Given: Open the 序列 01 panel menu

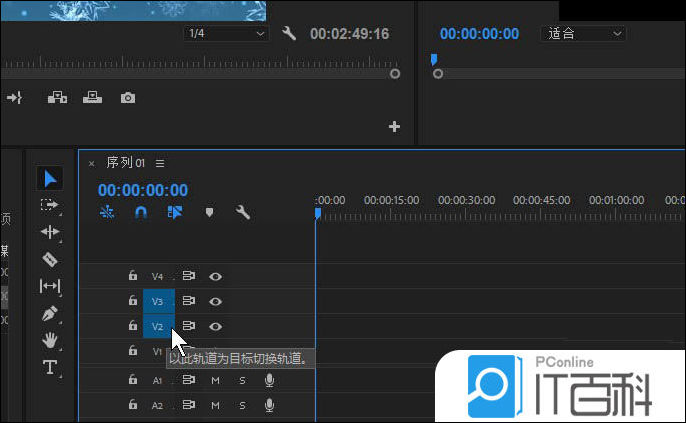Looking at the screenshot, I should pos(160,163).
